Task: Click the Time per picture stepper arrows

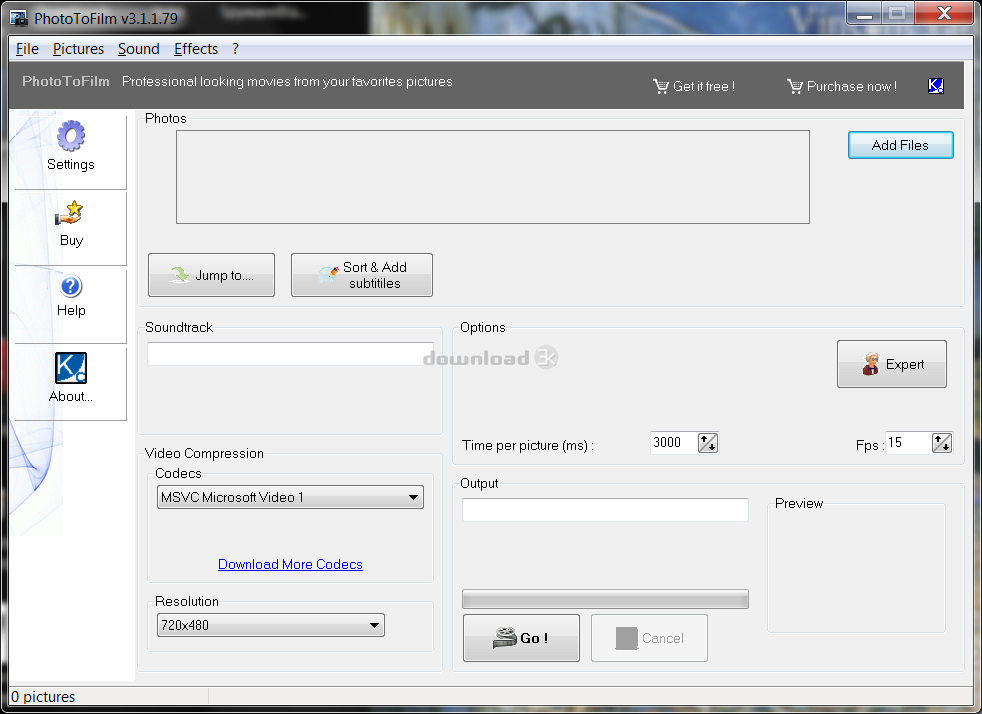Action: point(708,443)
